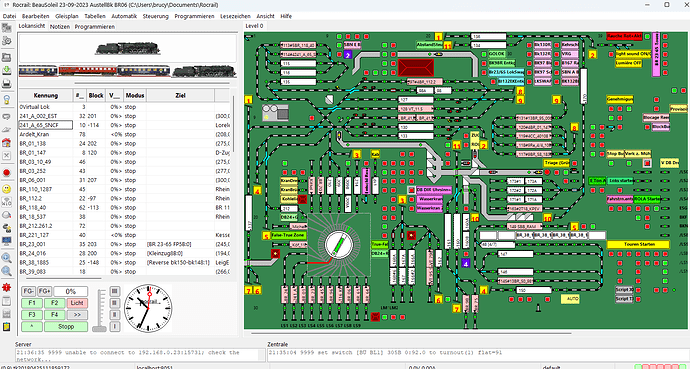This screenshot has height=369, width=690.
Task: Select loco row Ardelt_Kran
Action: pyautogui.click(x=124, y=134)
